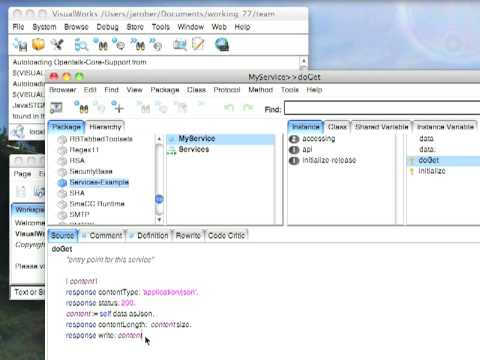This screenshot has height=360, width=480.
Task: Click the greyed redo arrow in browser toolbar
Action: (248, 107)
